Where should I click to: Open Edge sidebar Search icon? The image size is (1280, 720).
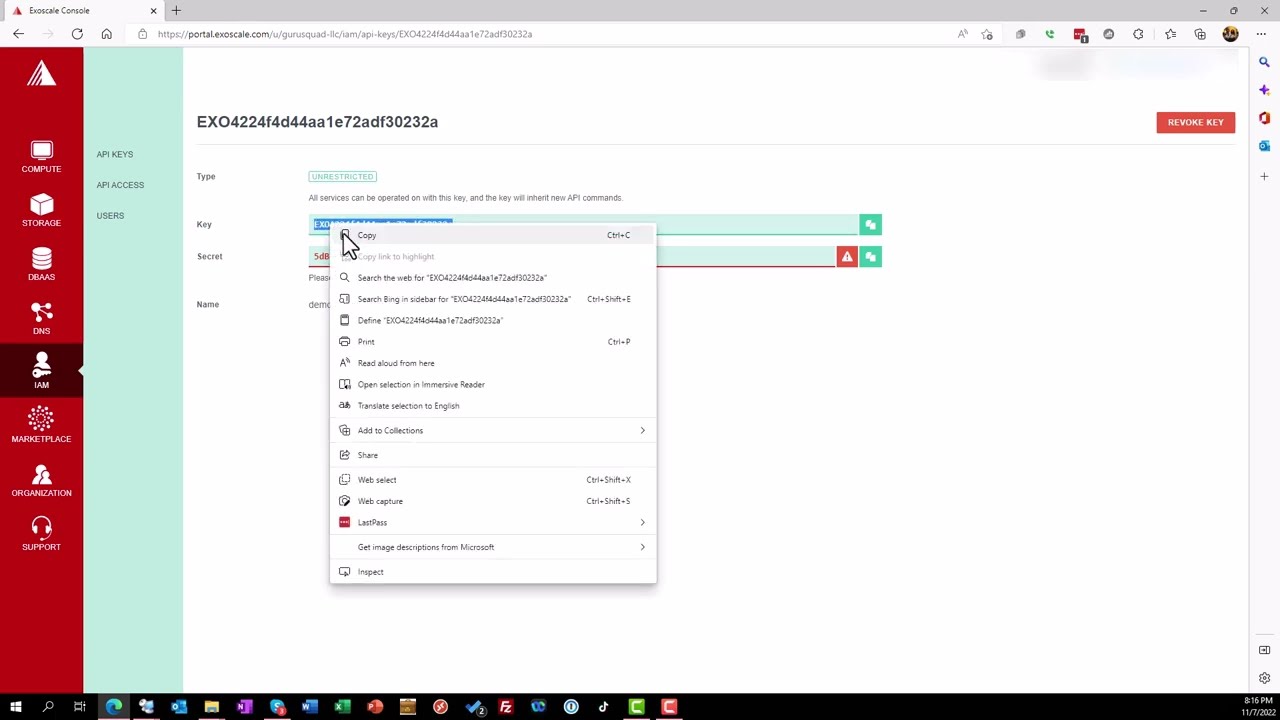point(1264,62)
